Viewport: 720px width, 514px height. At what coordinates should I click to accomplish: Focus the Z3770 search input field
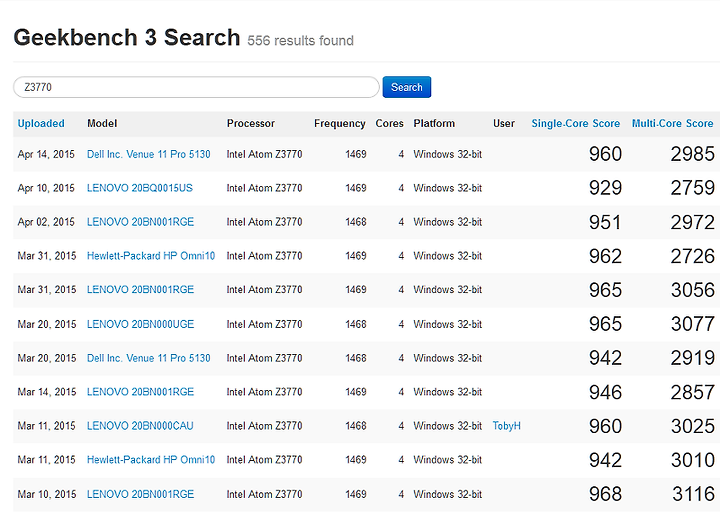coord(196,87)
